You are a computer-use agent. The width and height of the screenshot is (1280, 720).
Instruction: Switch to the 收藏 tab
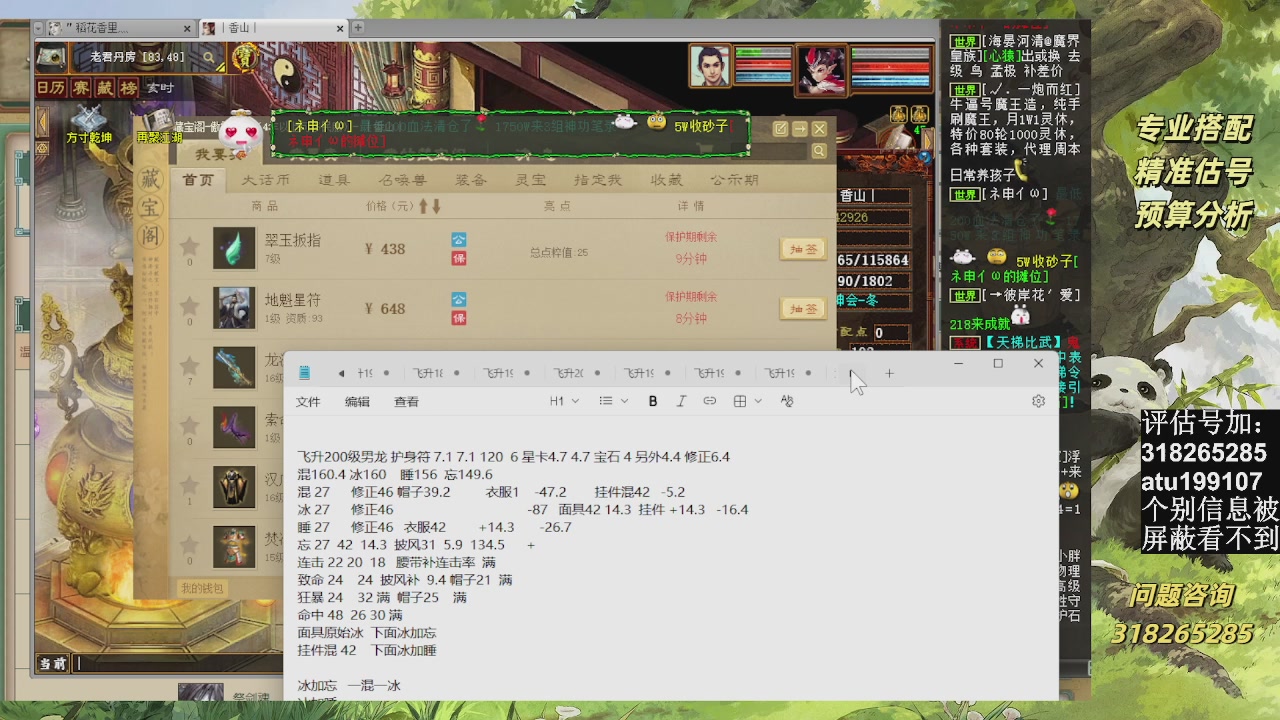(x=666, y=180)
